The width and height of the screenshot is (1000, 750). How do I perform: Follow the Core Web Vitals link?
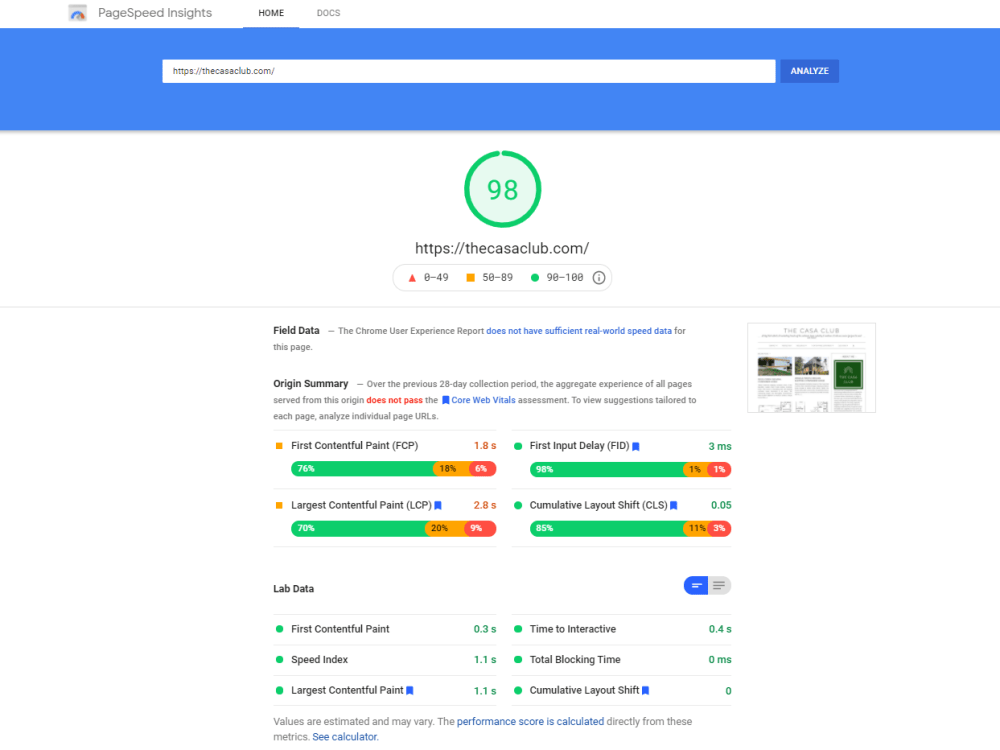pos(483,401)
